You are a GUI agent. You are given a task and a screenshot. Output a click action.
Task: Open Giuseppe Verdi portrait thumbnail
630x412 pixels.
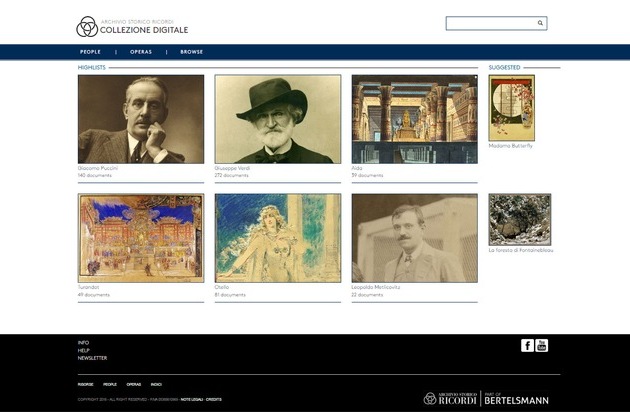coord(277,119)
